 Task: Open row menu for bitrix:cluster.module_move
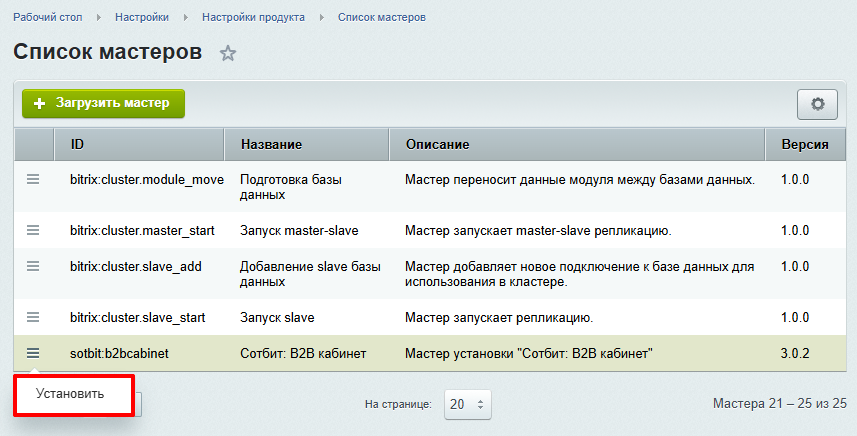[33, 179]
